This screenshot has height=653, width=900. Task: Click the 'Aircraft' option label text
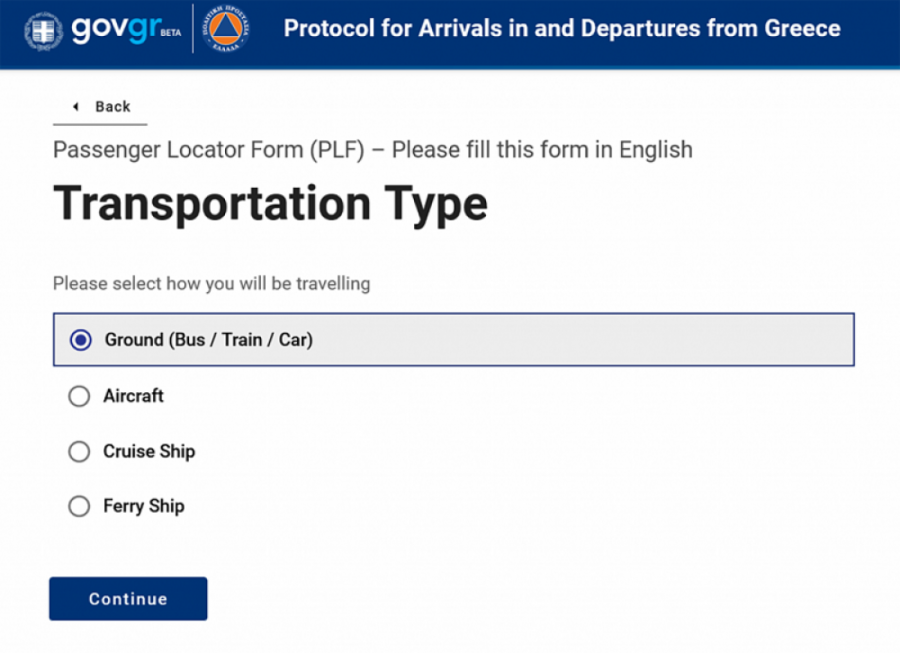(133, 396)
